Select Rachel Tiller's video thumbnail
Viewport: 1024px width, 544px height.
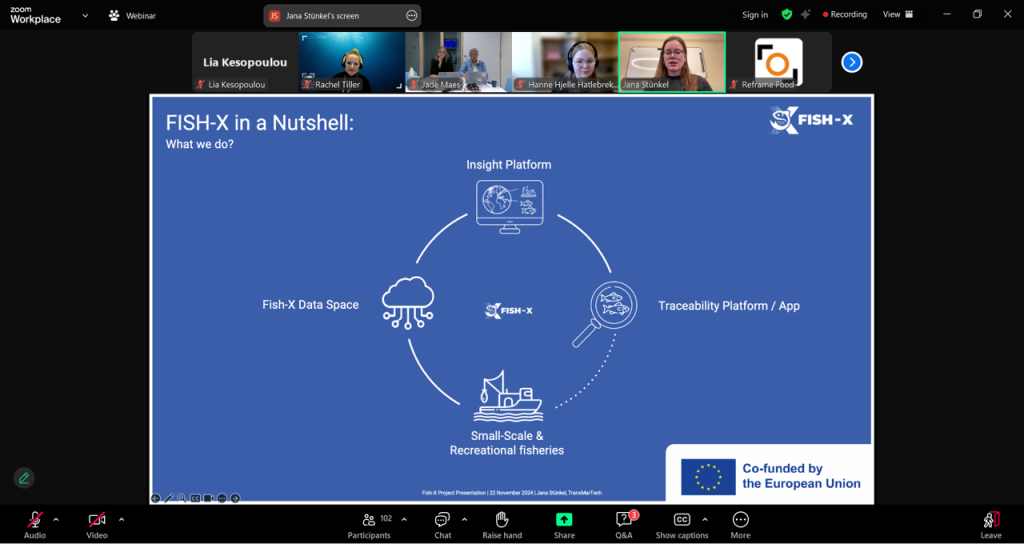(x=352, y=62)
